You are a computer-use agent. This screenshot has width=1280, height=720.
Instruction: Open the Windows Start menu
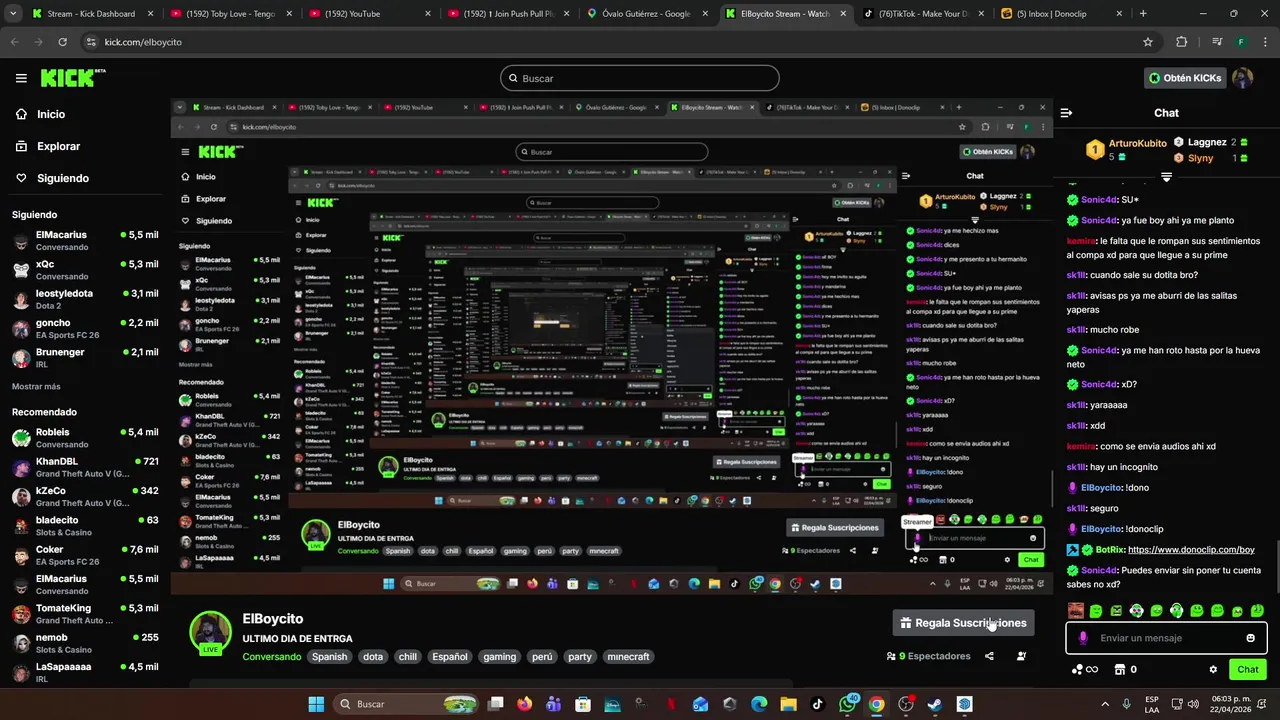pos(316,704)
